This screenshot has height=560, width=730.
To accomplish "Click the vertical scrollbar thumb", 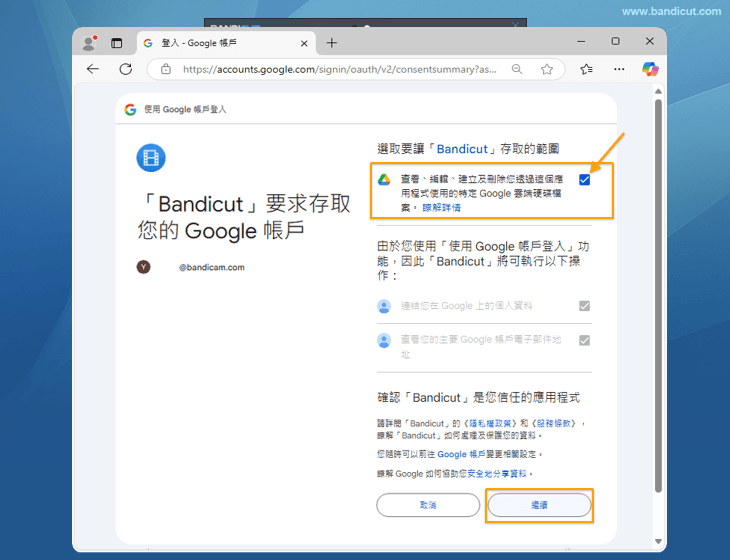I will pyautogui.click(x=658, y=296).
